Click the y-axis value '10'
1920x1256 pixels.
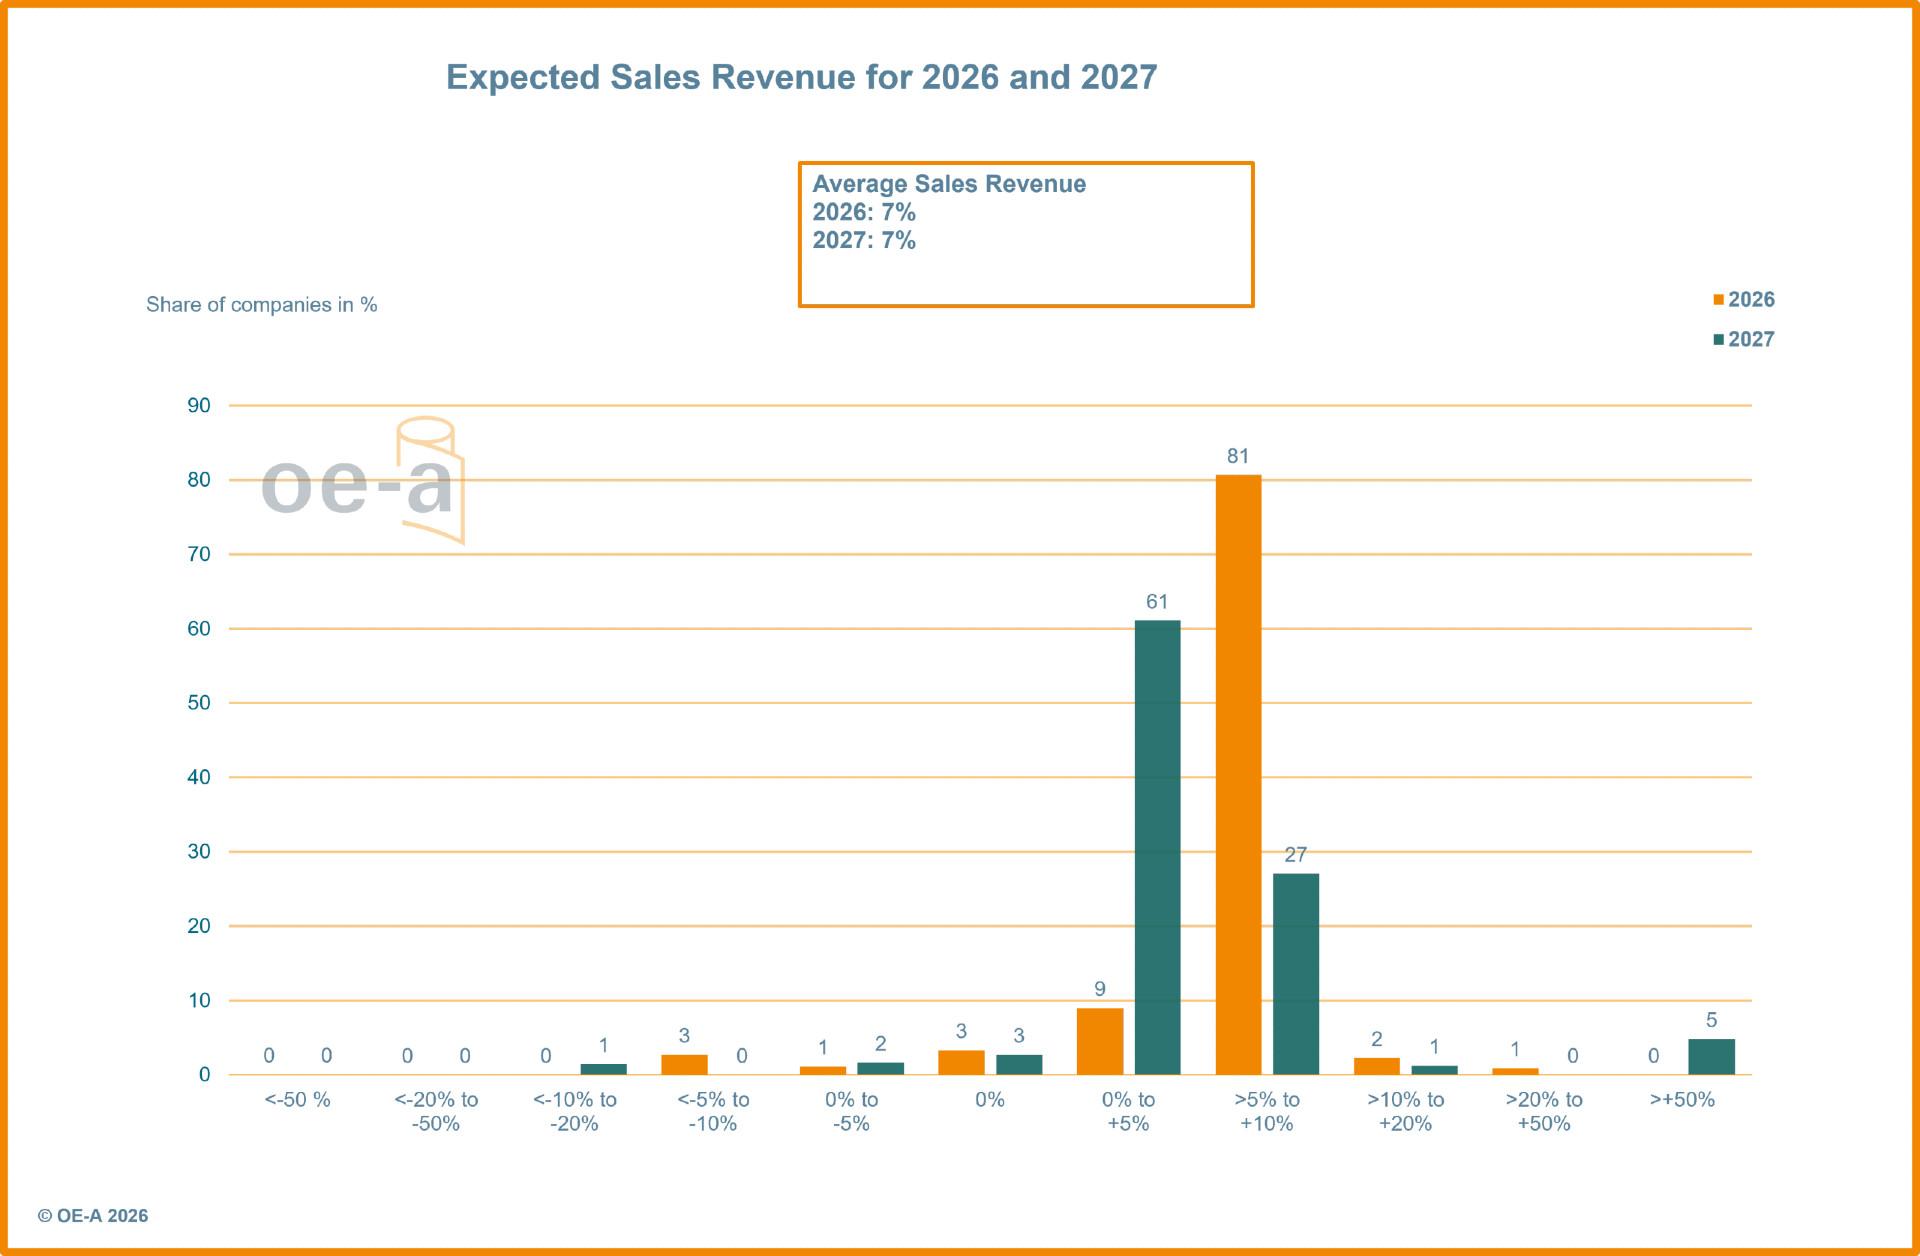pos(199,1001)
